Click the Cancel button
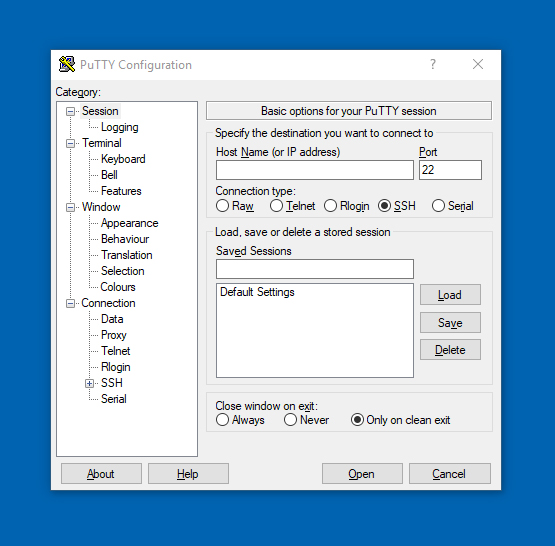 (450, 473)
